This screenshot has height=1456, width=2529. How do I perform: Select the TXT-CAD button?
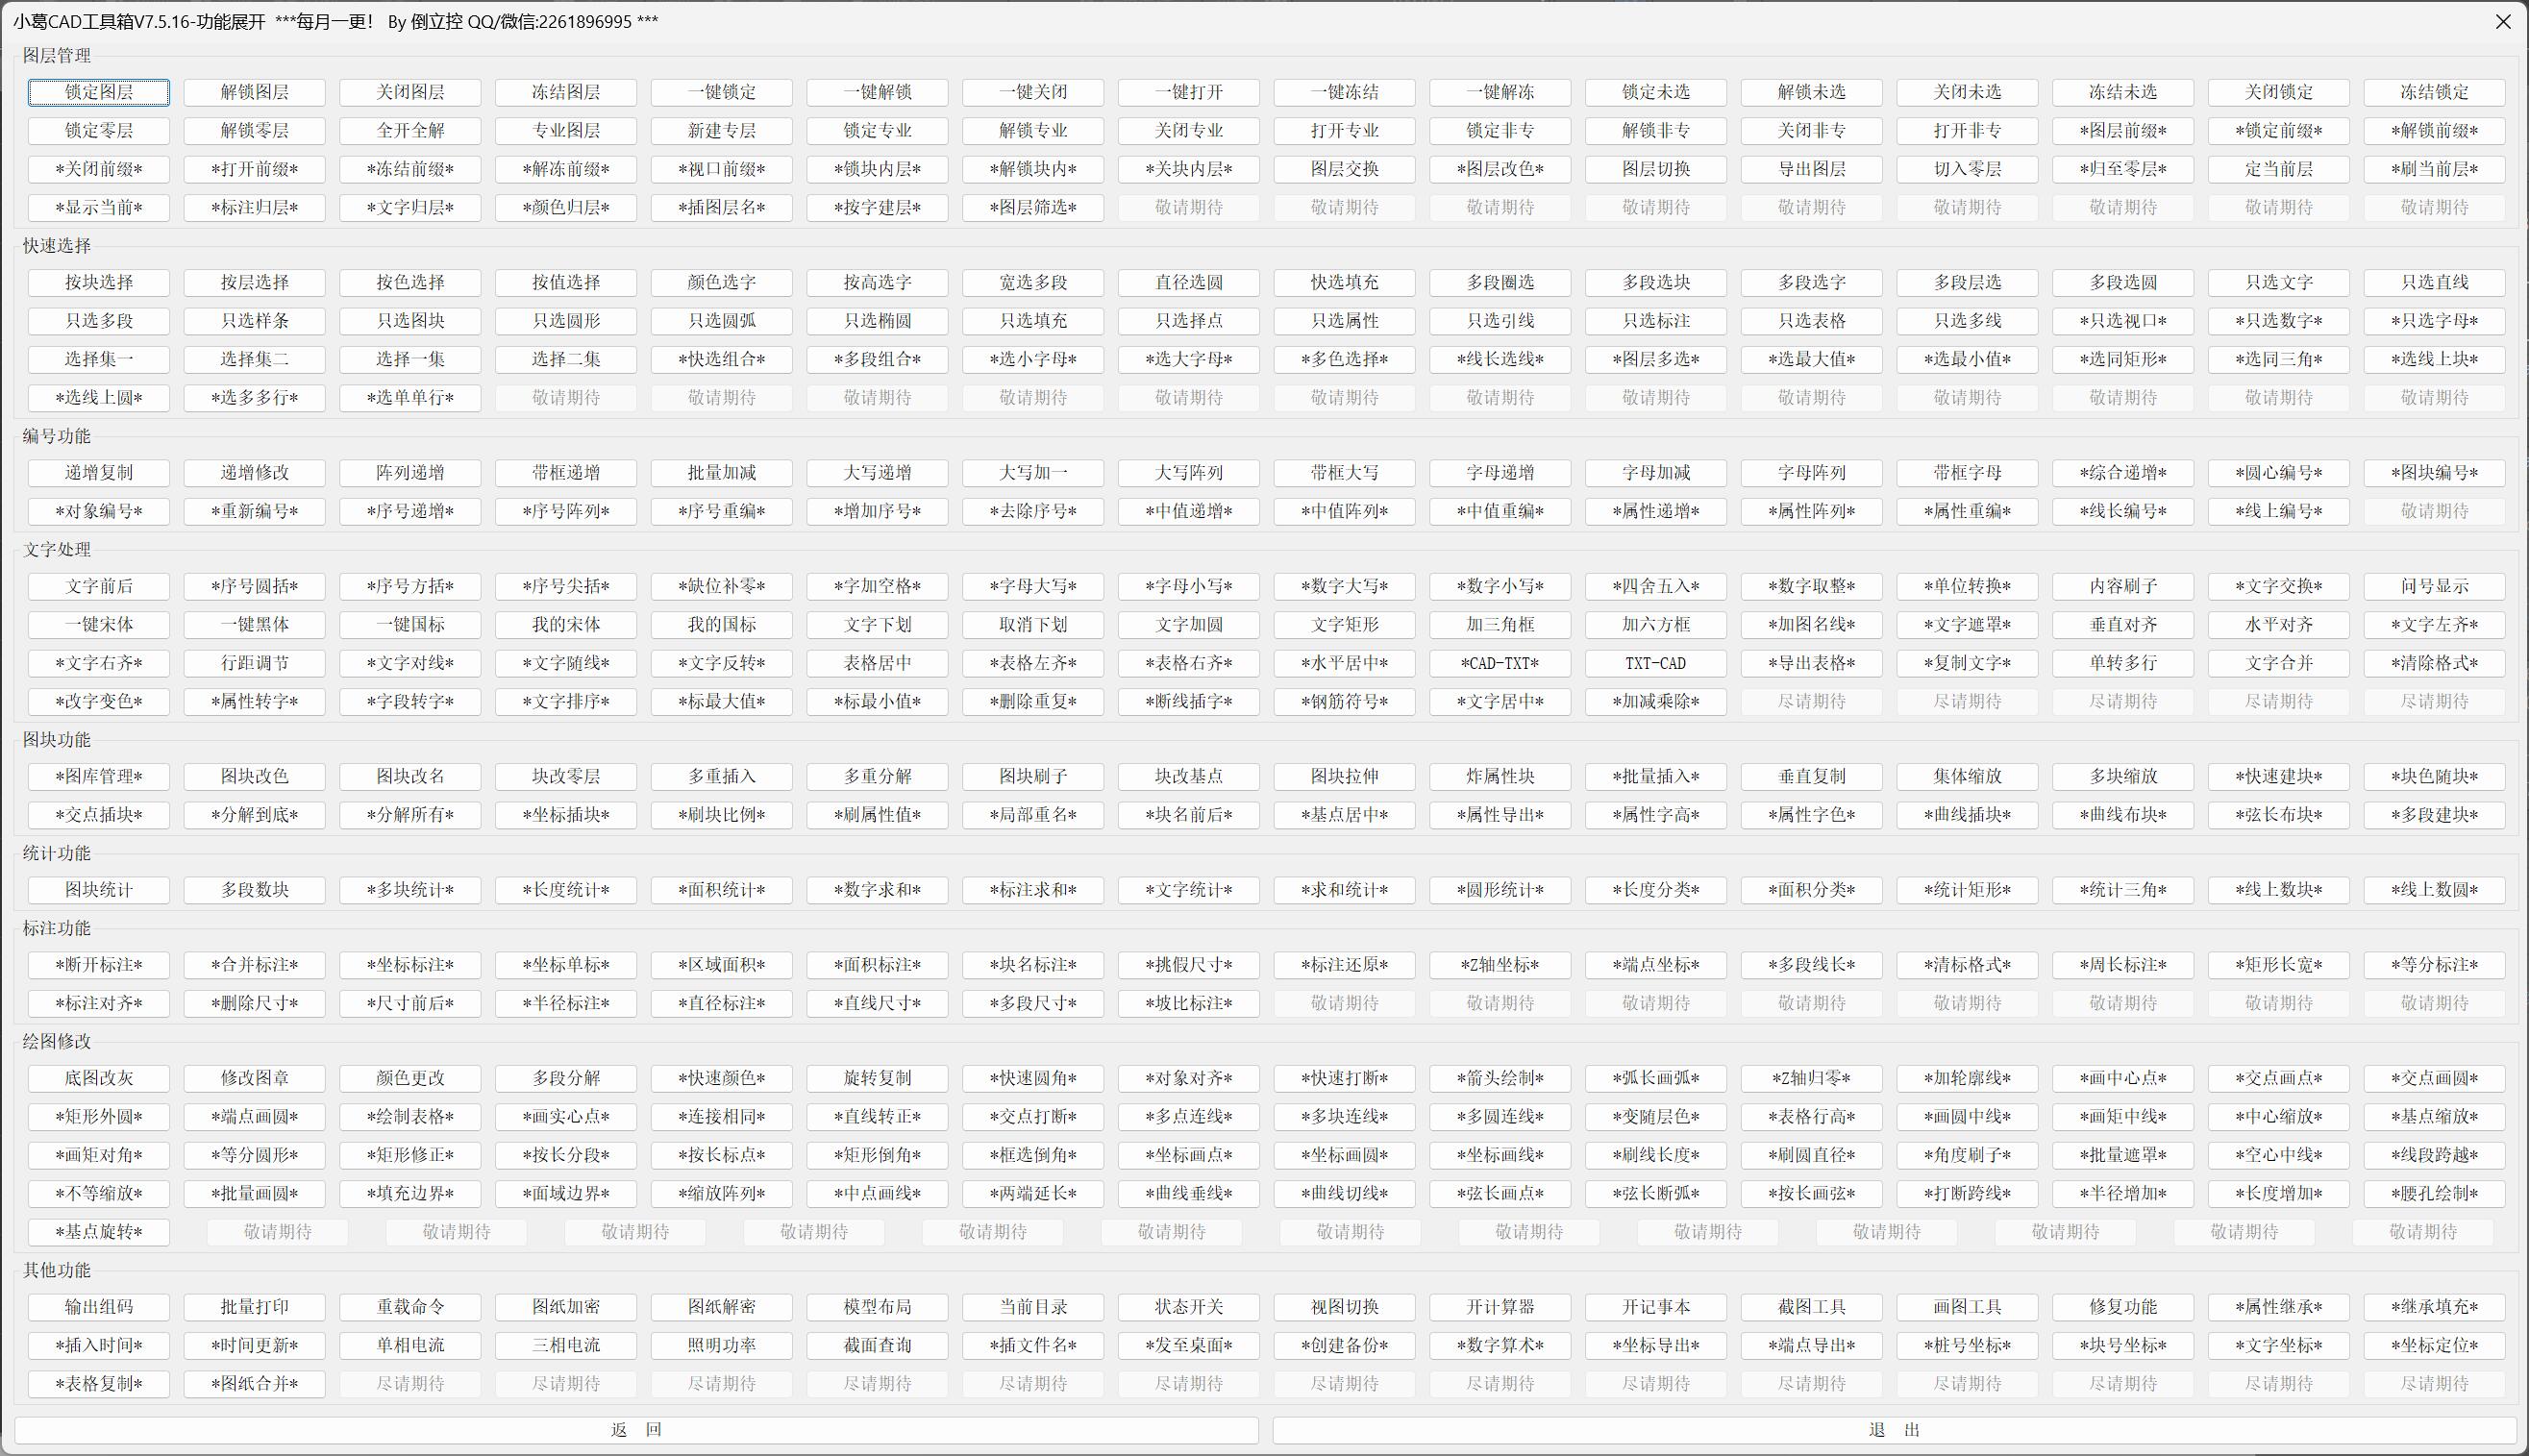point(1655,663)
